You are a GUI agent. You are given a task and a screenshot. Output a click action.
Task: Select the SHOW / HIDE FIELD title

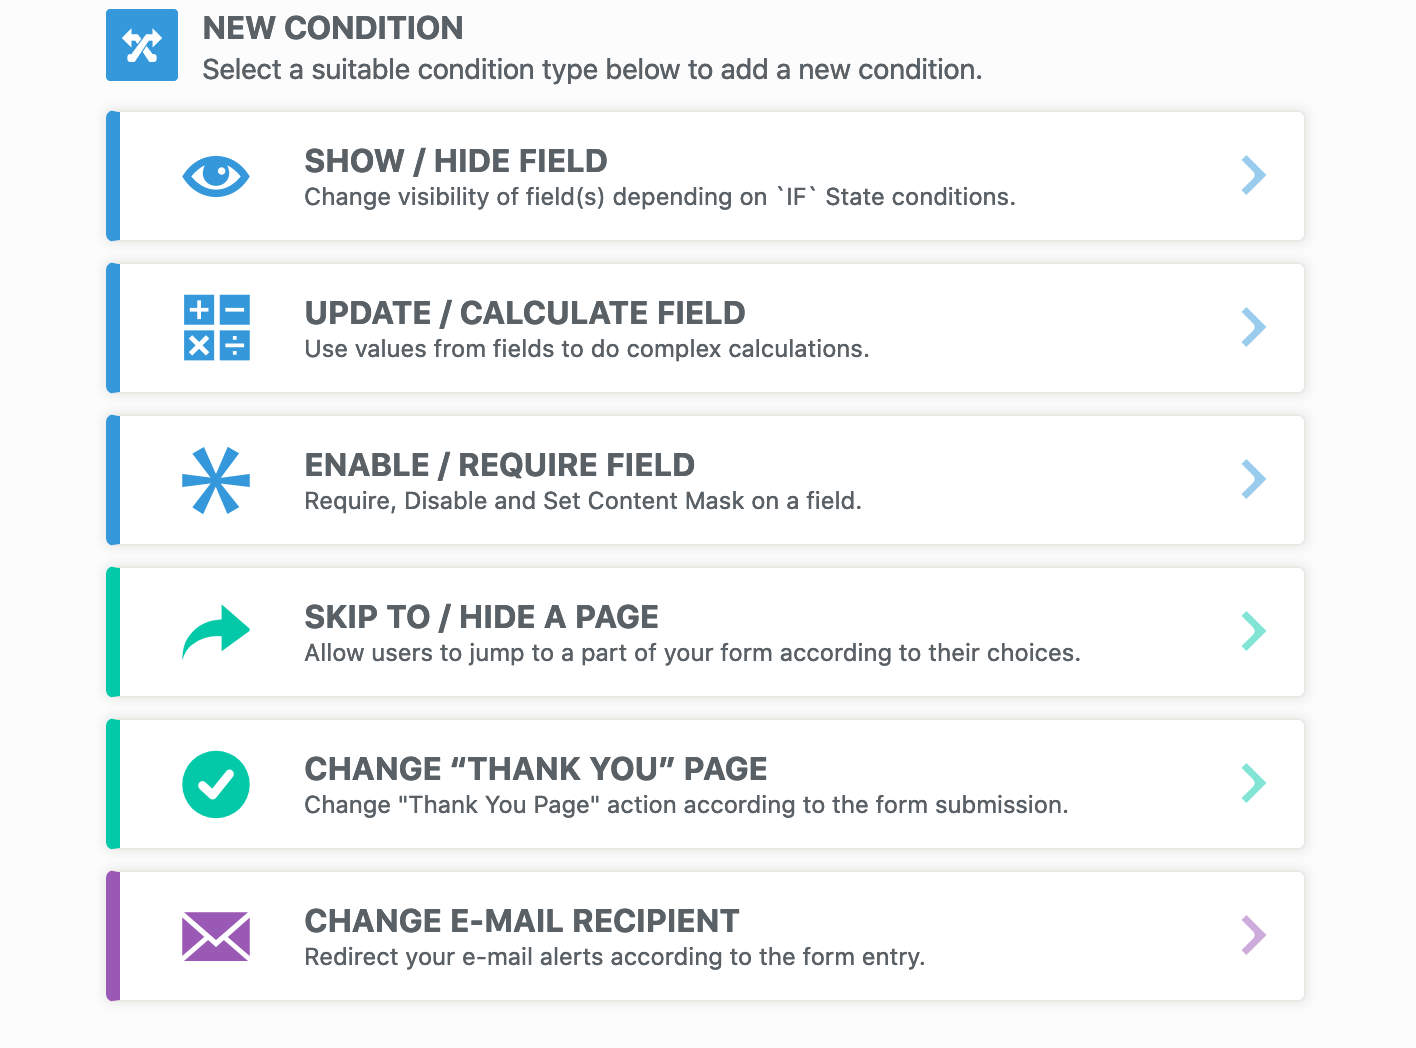[456, 161]
